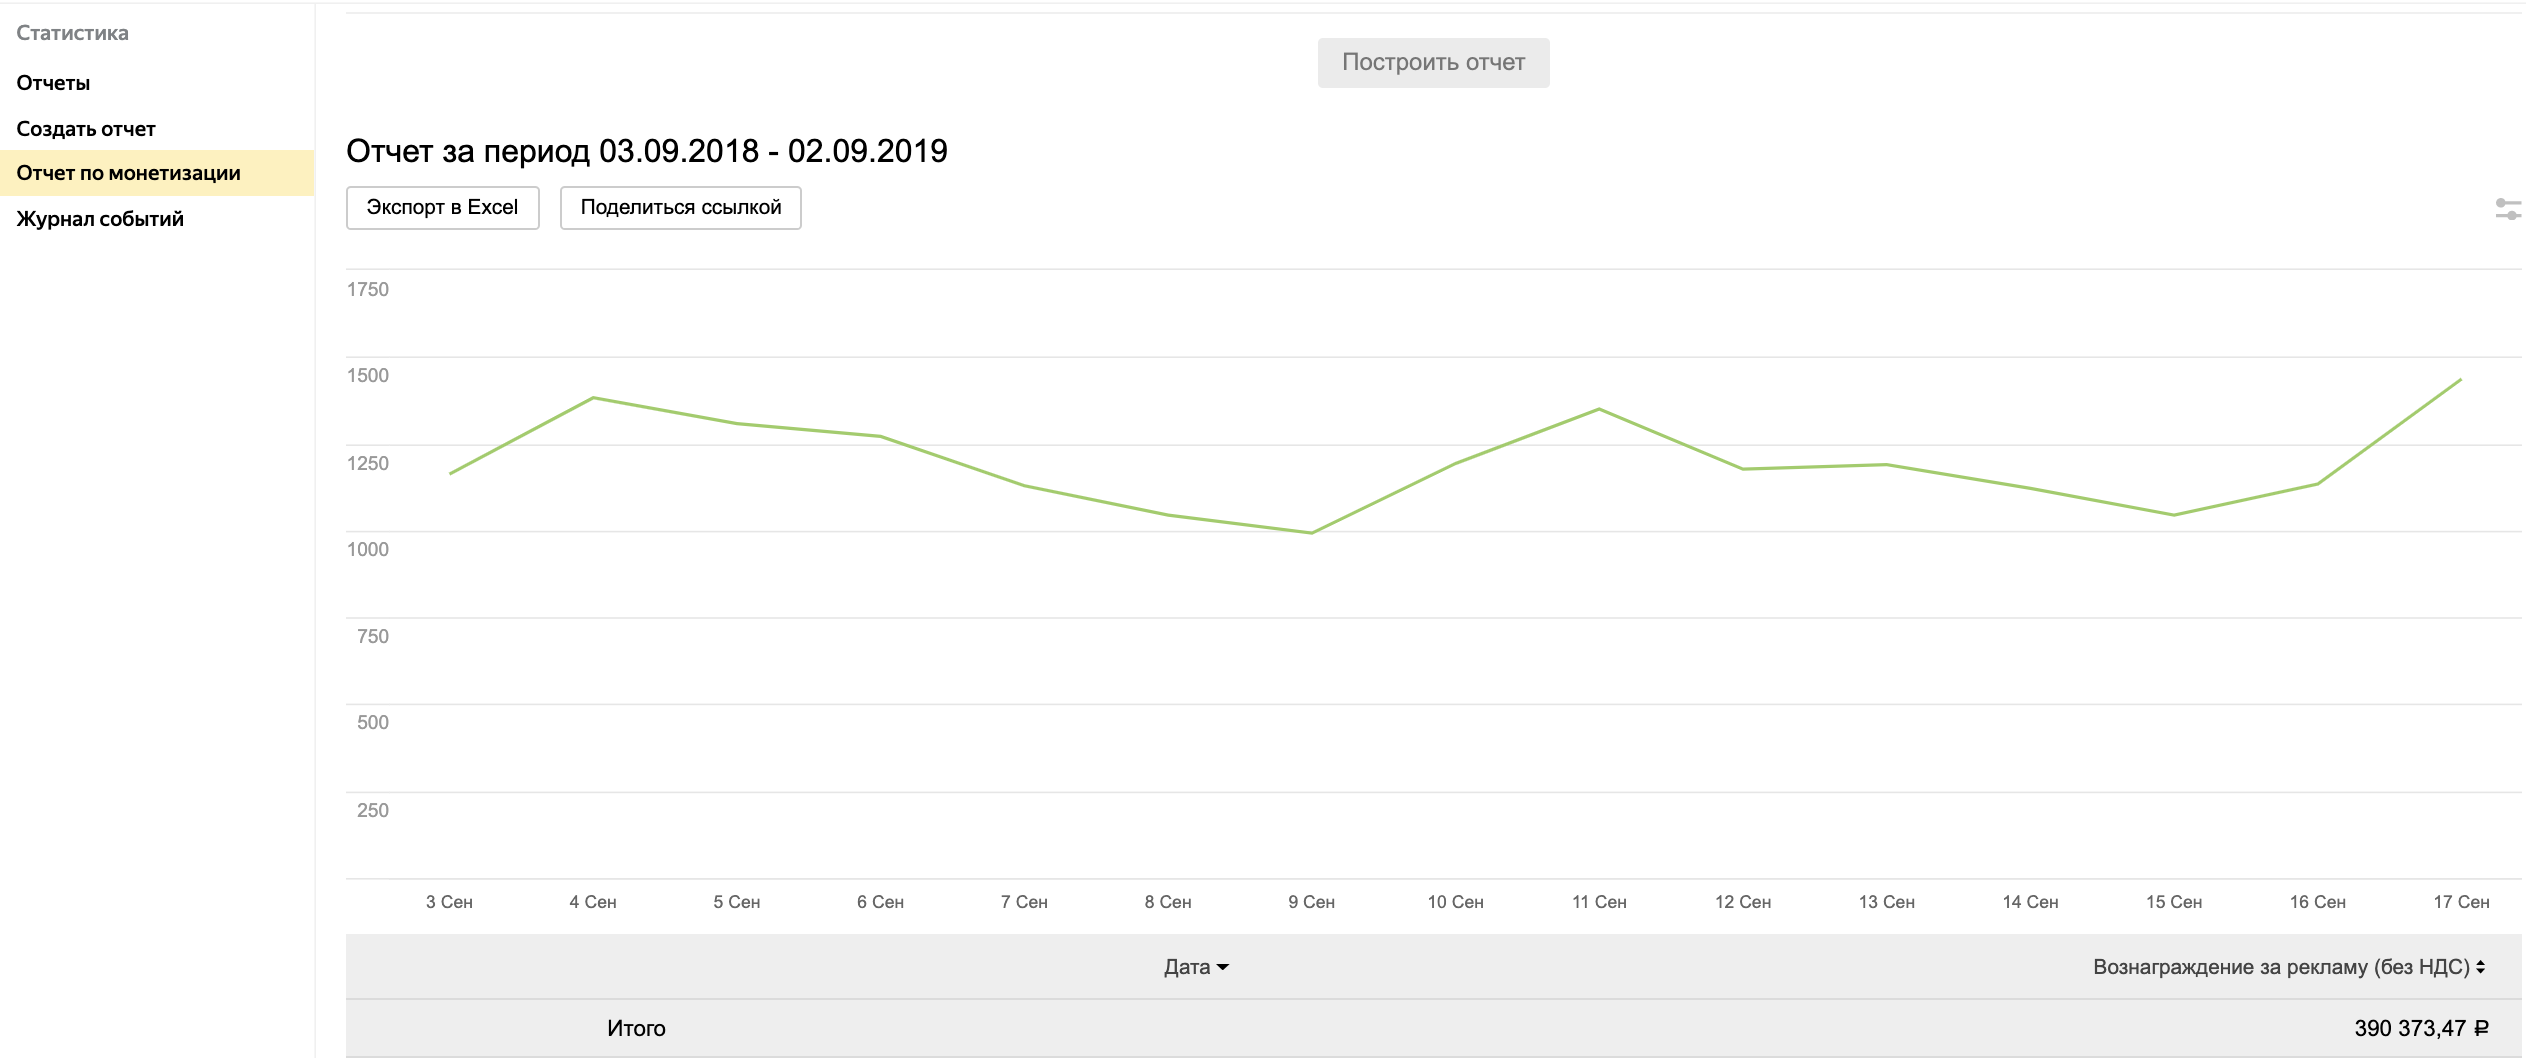Click the chart line point at 11 Сен
Screen dimensions: 2526x1058
[1599, 409]
